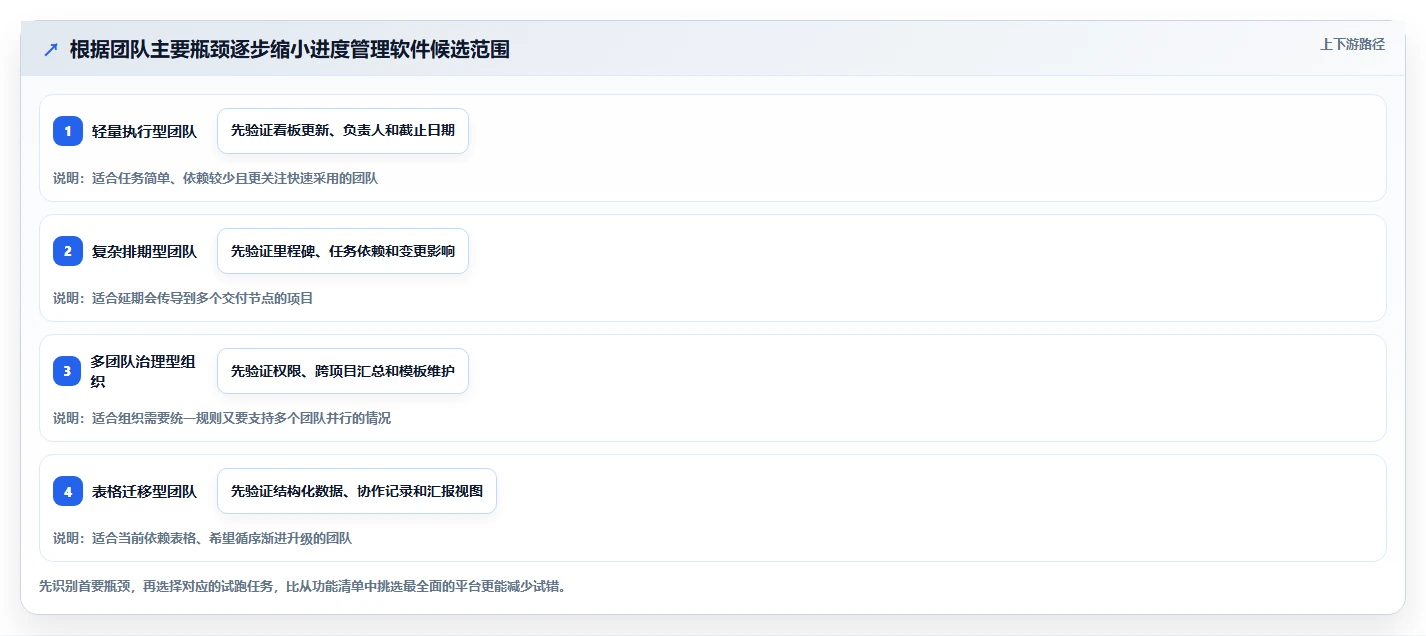Click the 表格迁移型团队 heading
This screenshot has width=1426, height=636.
click(x=144, y=491)
